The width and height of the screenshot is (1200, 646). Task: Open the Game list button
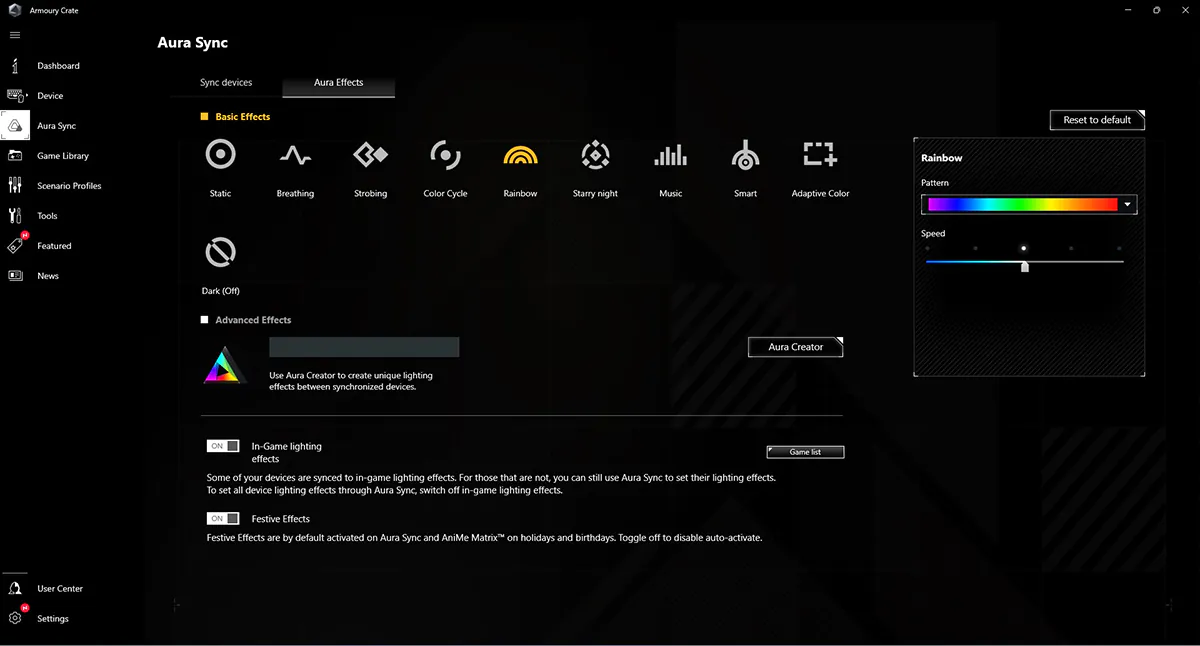coord(805,452)
